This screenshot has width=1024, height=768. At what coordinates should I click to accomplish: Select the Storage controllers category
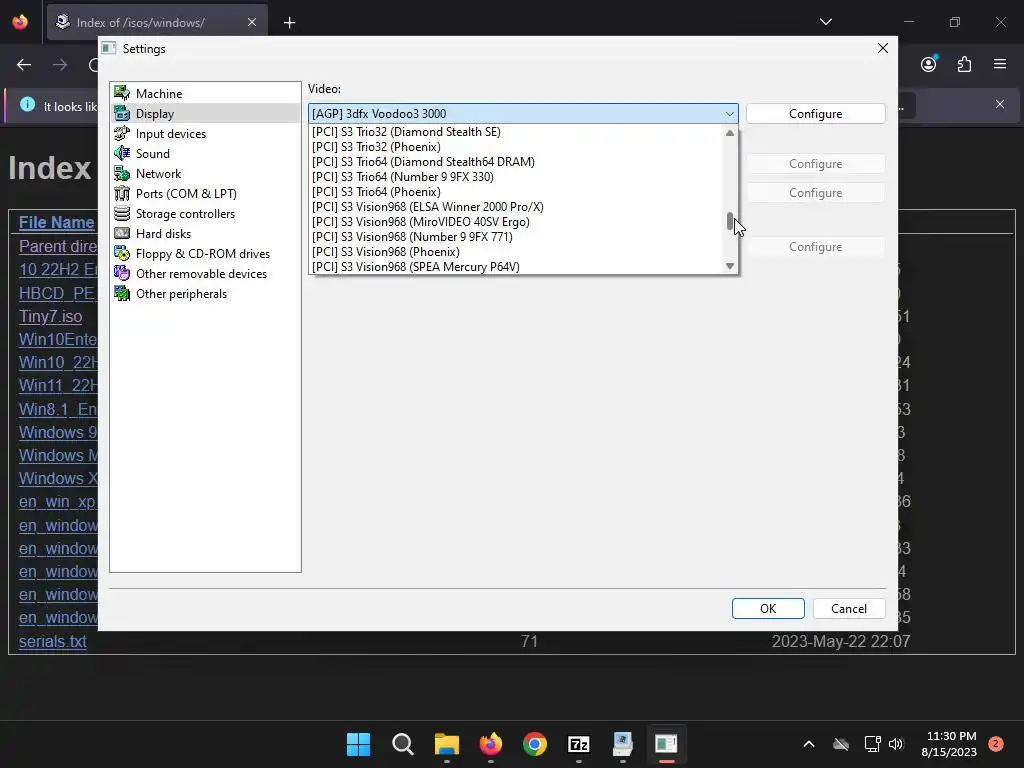coord(205,214)
